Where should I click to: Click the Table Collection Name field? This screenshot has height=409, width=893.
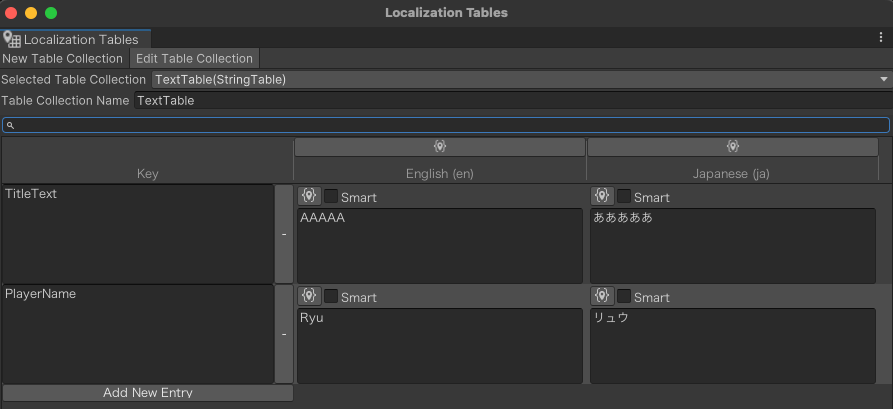click(x=510, y=101)
